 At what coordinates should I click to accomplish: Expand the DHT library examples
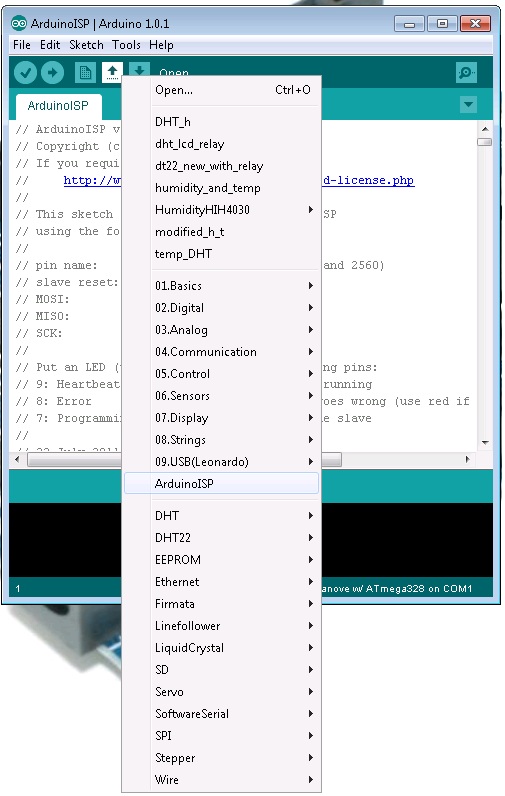221,516
